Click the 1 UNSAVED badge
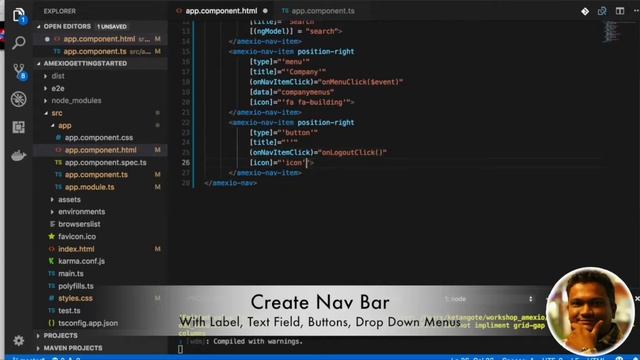The image size is (640, 360). point(112,27)
